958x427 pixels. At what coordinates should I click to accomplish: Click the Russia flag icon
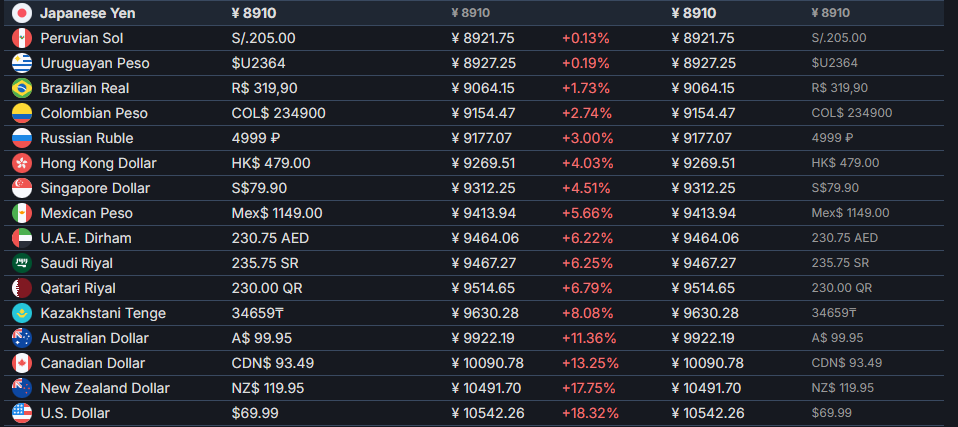click(x=21, y=138)
